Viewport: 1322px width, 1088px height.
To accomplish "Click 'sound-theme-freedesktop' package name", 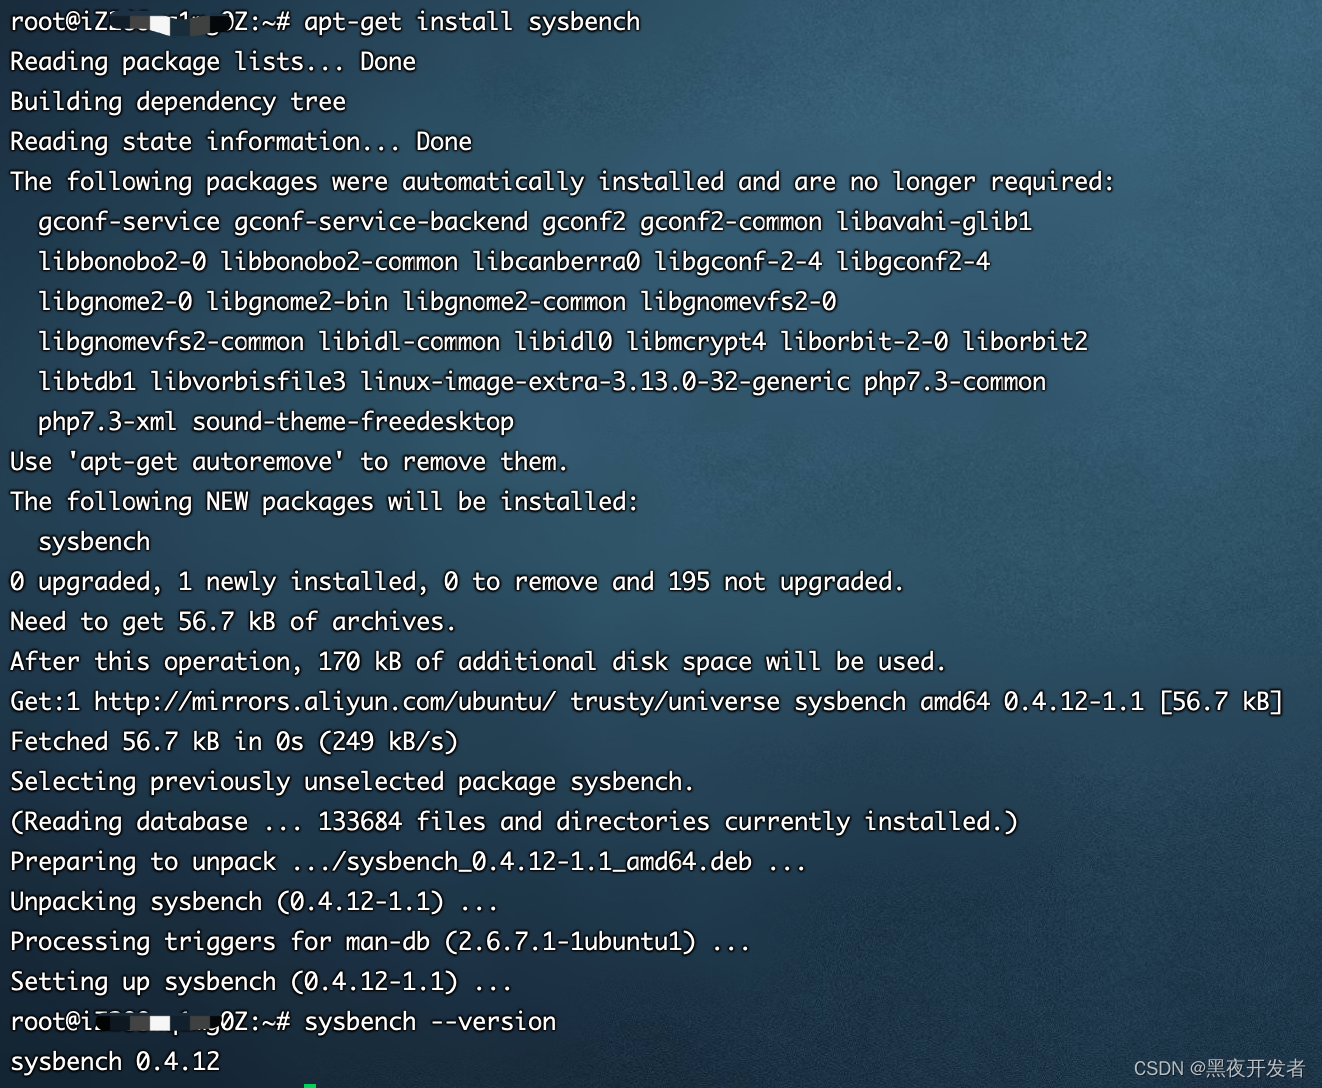I will point(353,422).
